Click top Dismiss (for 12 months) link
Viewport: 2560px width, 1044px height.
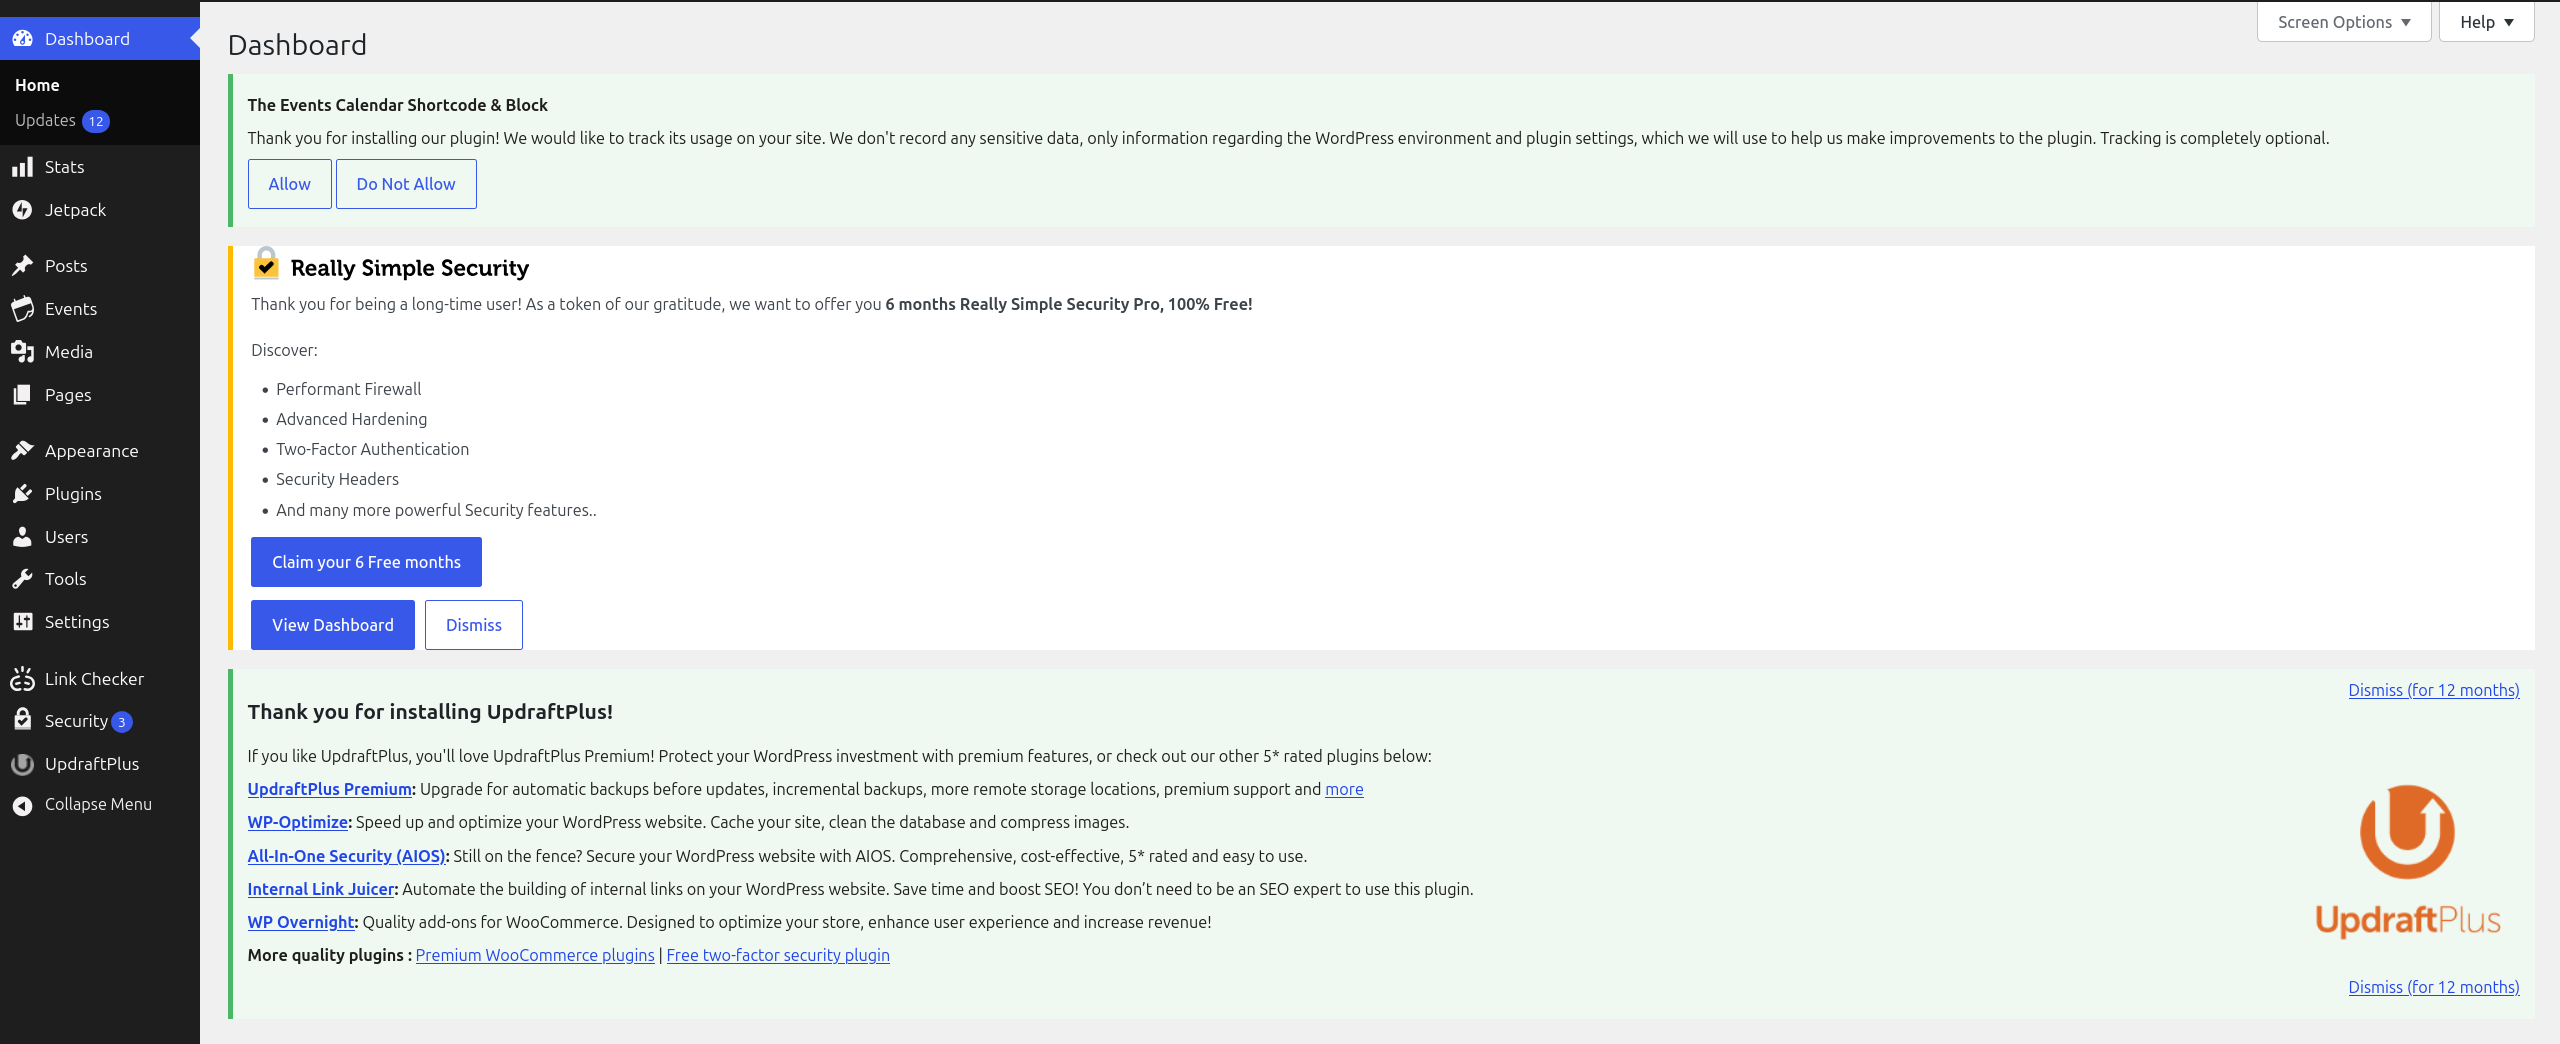pos(2434,690)
